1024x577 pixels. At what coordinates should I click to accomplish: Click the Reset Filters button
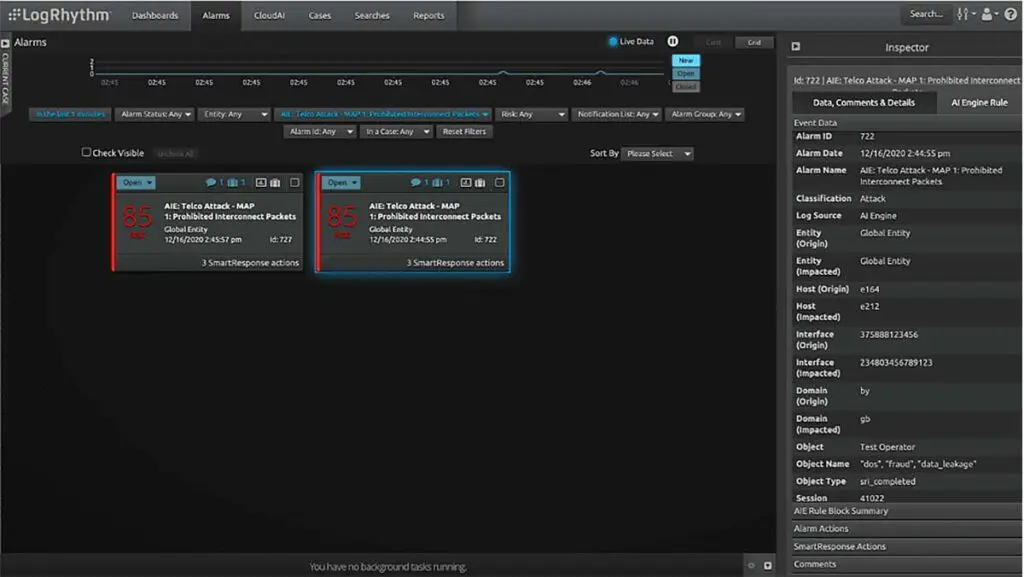point(464,131)
